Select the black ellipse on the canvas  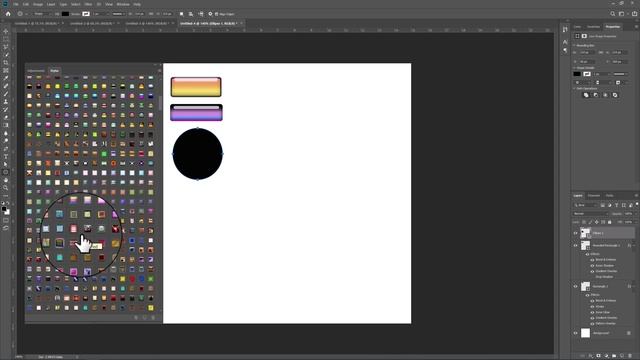pos(198,154)
